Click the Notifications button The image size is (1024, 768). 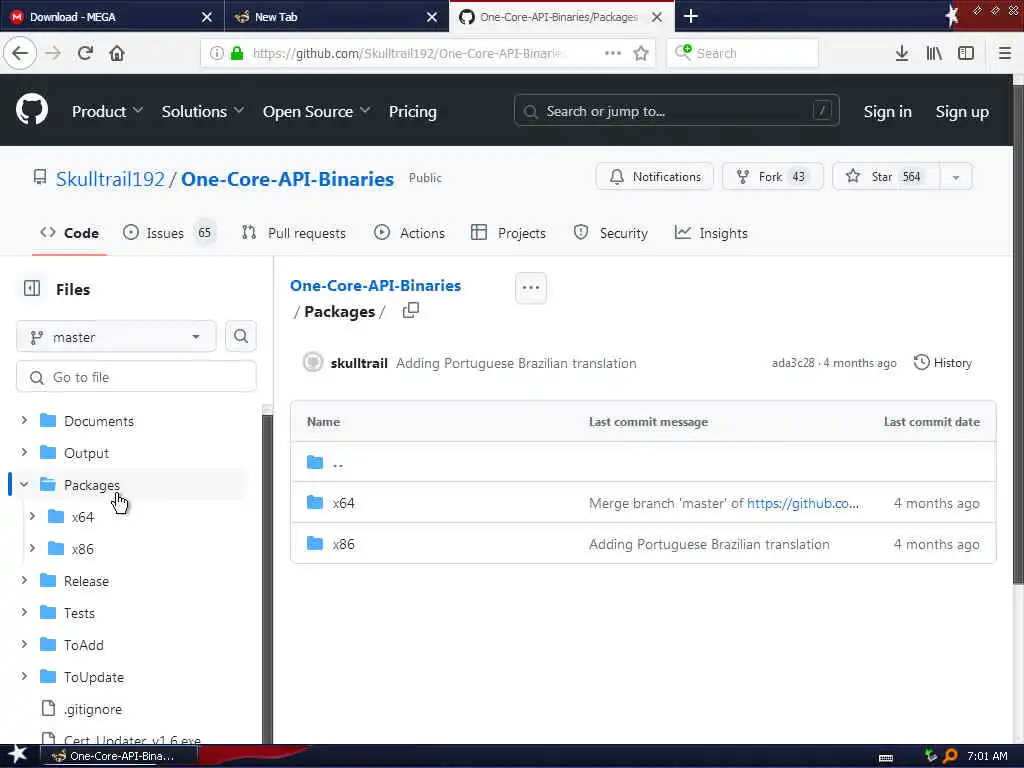[655, 177]
